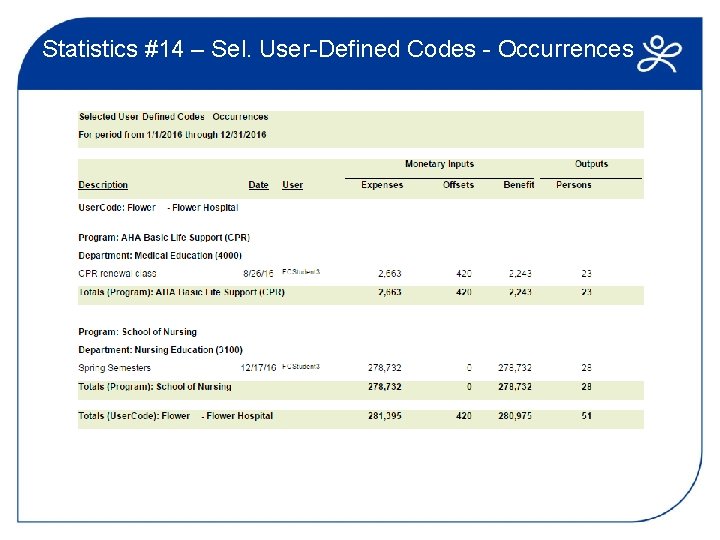
Task: Select the 'CPR renewal class' description
Action: click(117, 273)
